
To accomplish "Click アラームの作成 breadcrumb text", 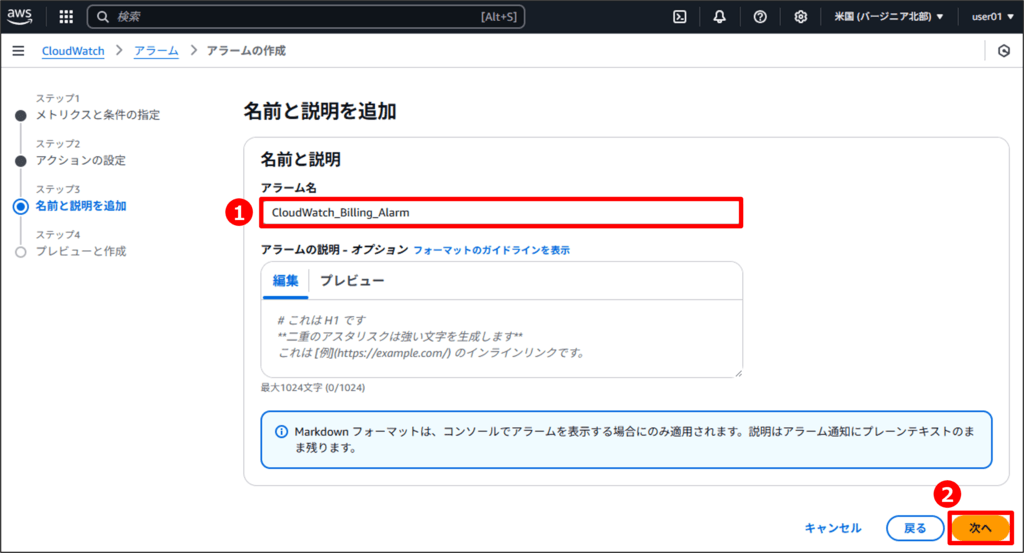I will 246,51.
